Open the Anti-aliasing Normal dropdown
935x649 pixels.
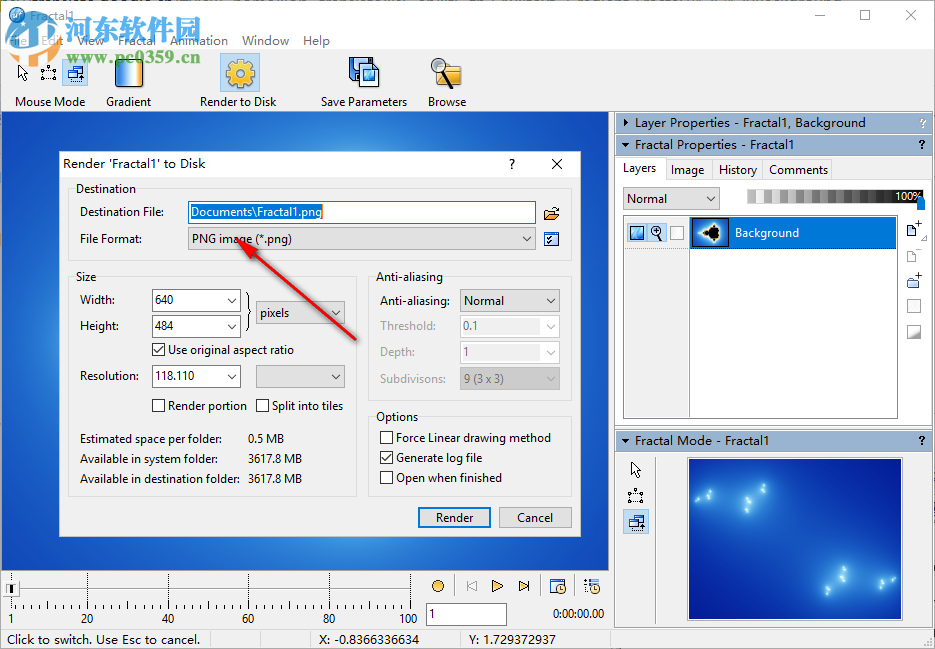pyautogui.click(x=510, y=301)
